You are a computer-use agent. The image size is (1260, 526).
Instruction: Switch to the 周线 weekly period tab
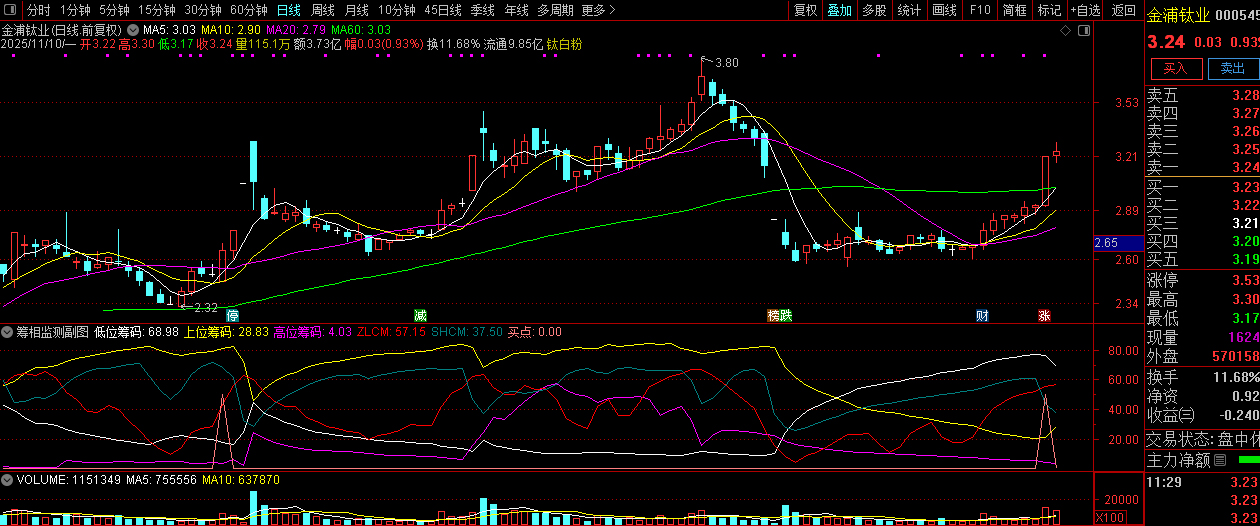click(323, 10)
